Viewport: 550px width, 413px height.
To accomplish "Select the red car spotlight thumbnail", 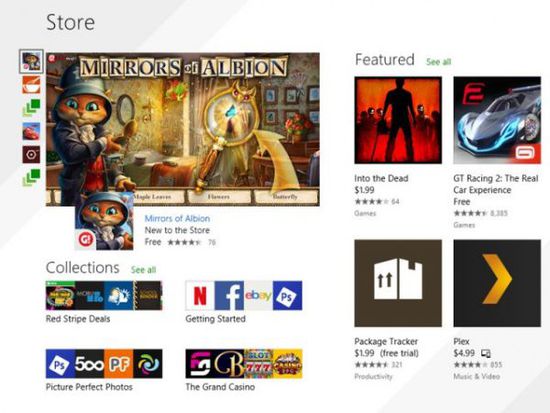I will [31, 132].
